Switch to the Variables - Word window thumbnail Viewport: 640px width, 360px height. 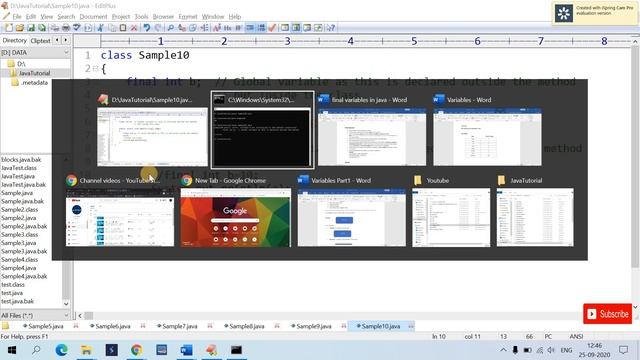tap(487, 130)
